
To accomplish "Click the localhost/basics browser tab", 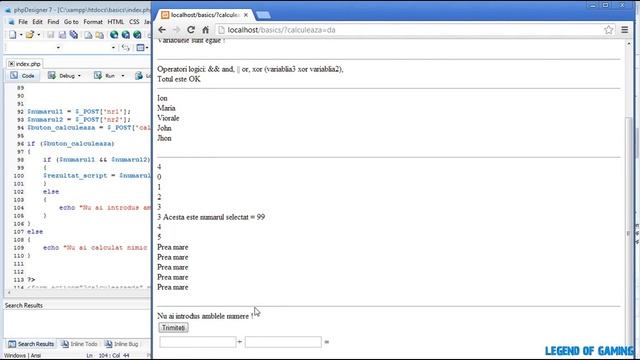I will tap(204, 15).
